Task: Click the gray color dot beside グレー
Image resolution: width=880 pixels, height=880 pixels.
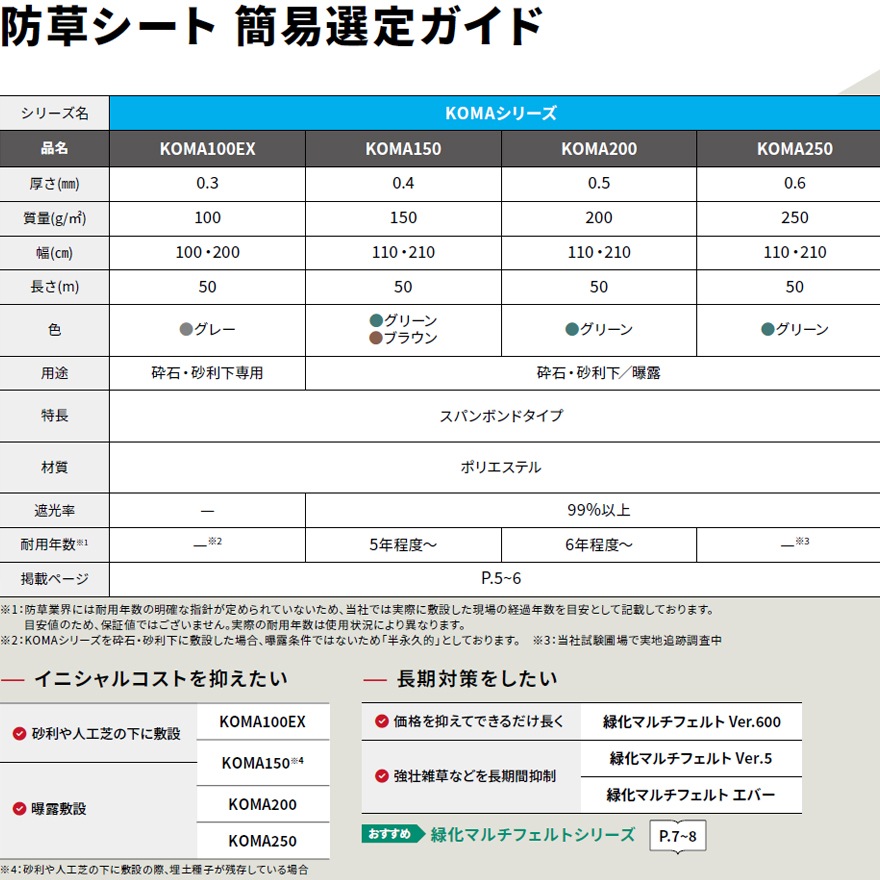Action: point(185,329)
